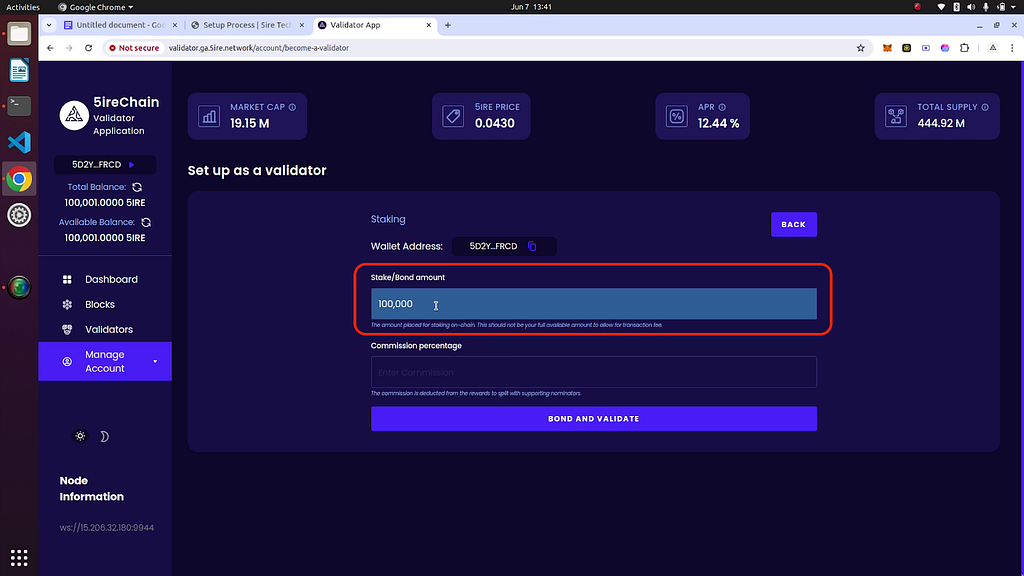Open the tab search dropdown
This screenshot has height=576, width=1024.
(x=49, y=25)
